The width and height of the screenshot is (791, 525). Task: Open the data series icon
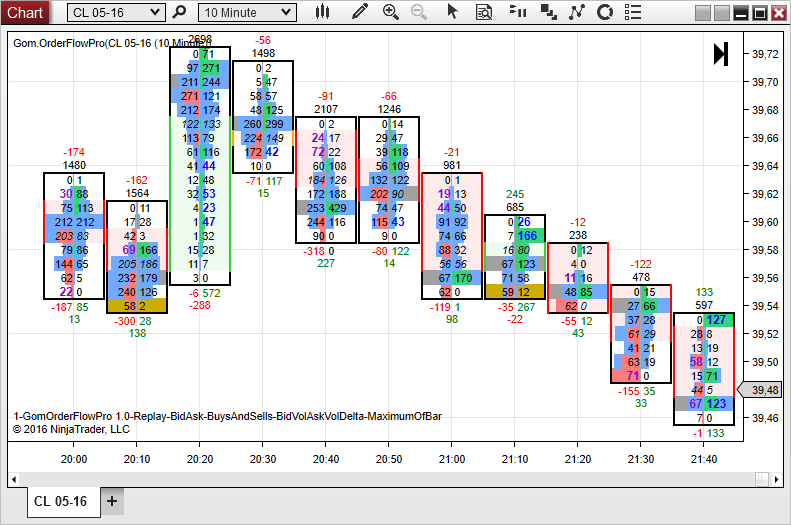click(548, 12)
